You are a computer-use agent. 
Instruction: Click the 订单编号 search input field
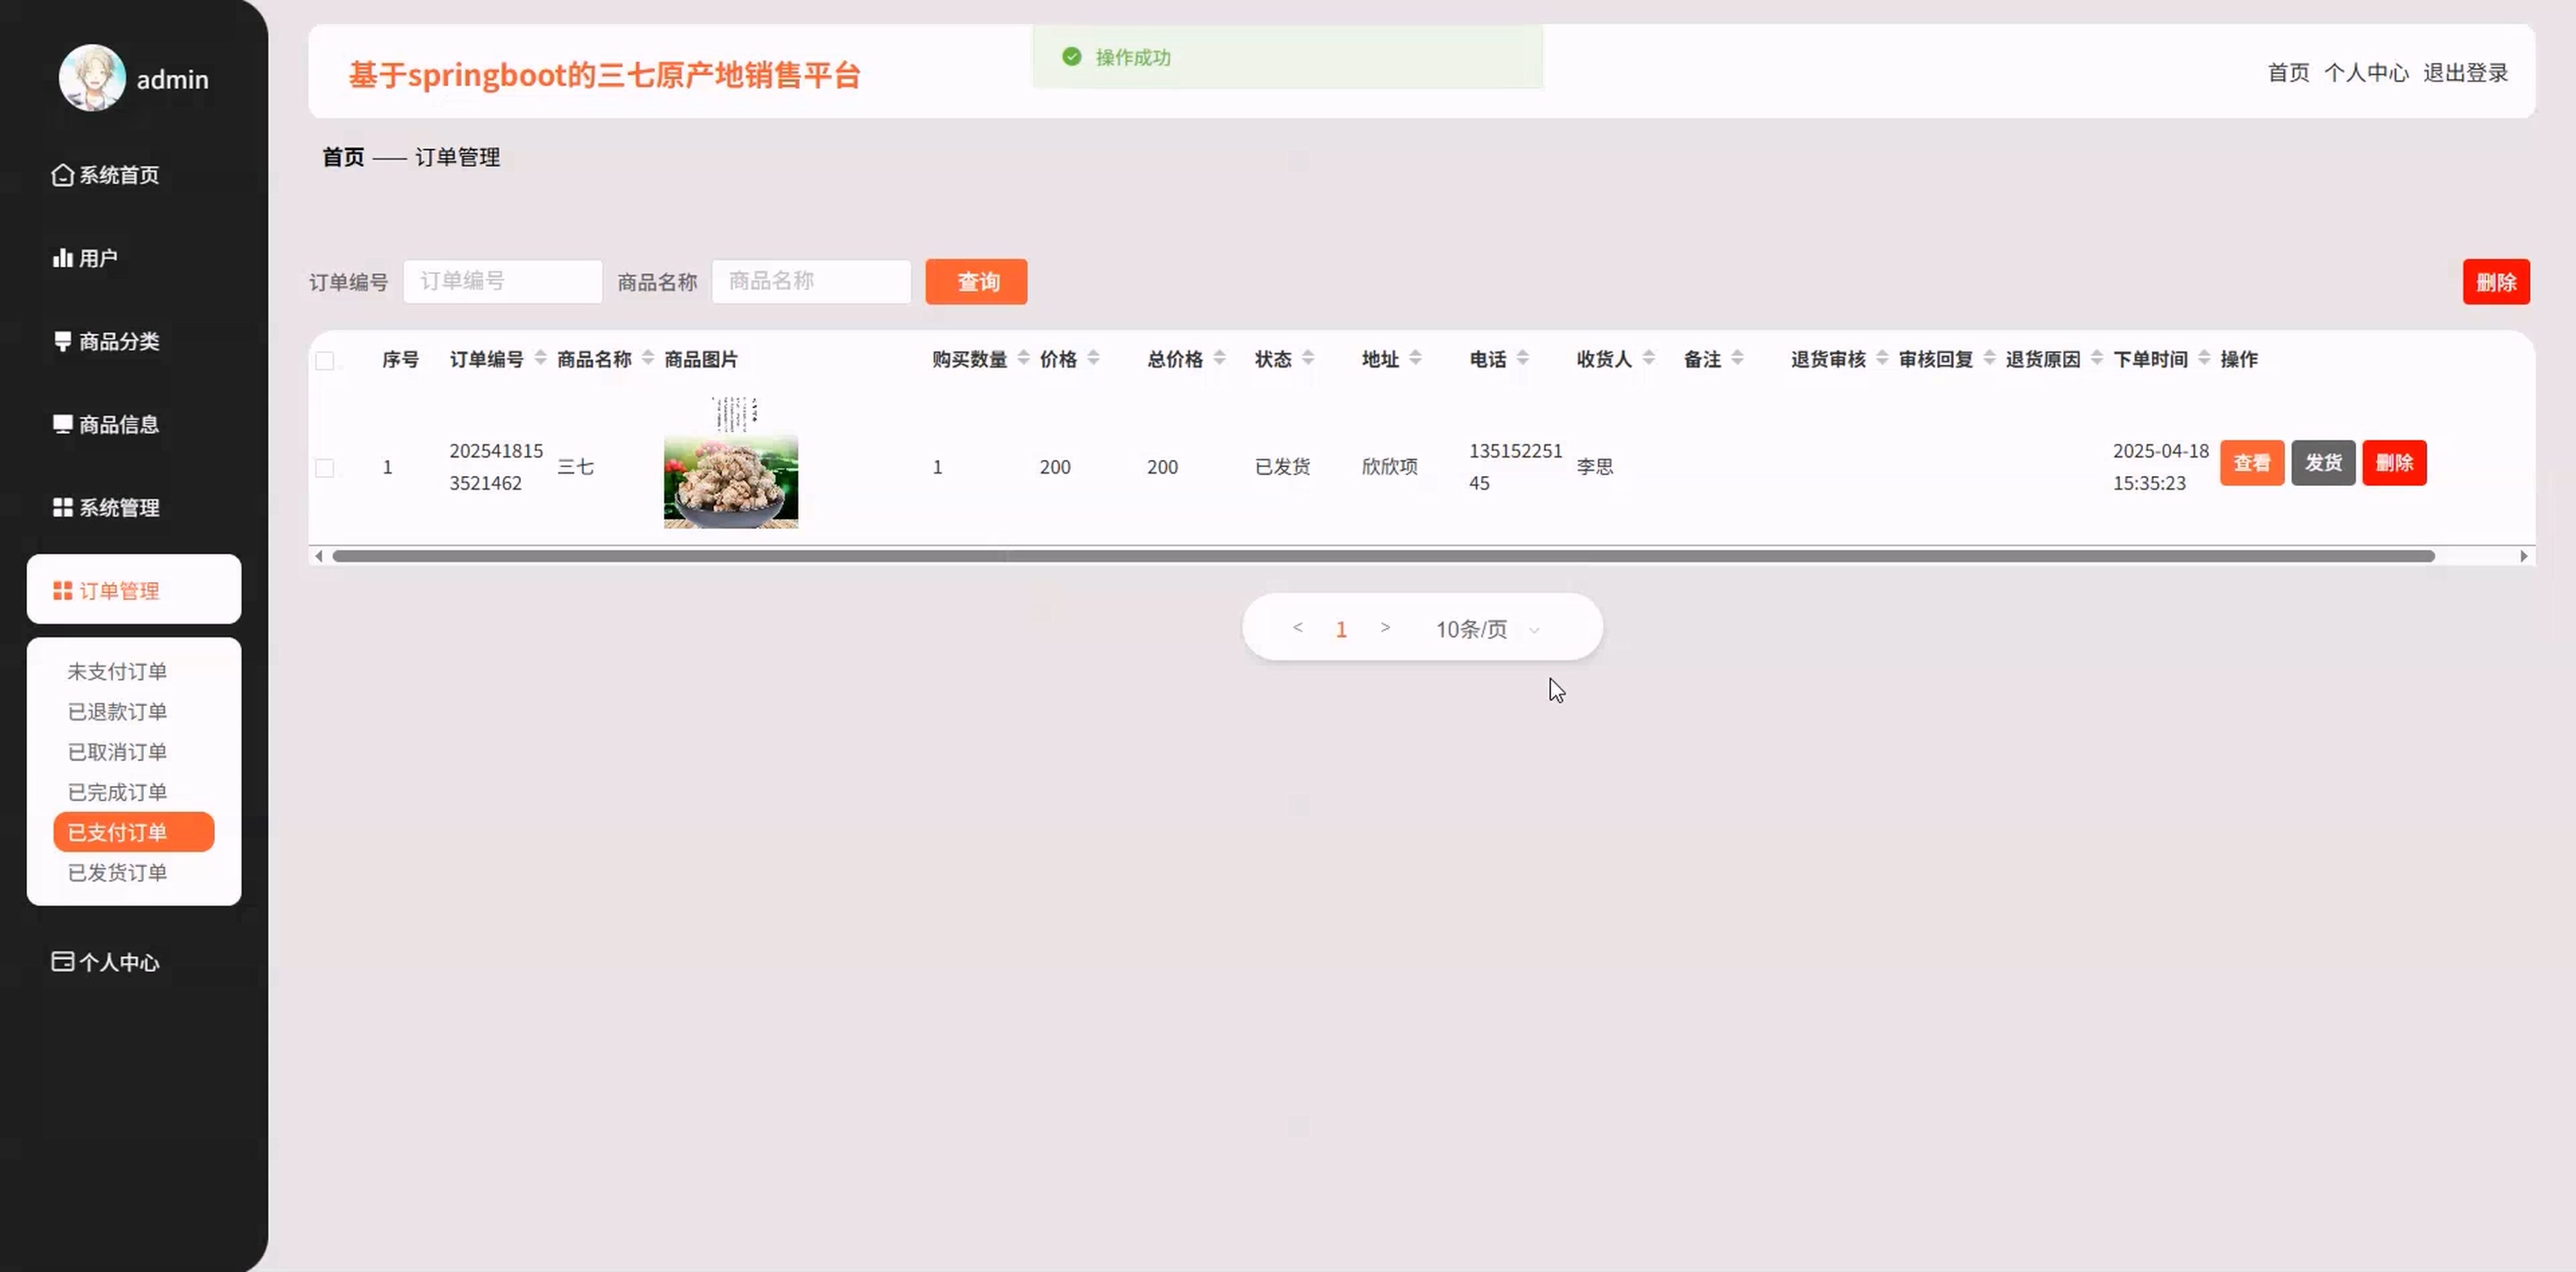tap(502, 281)
